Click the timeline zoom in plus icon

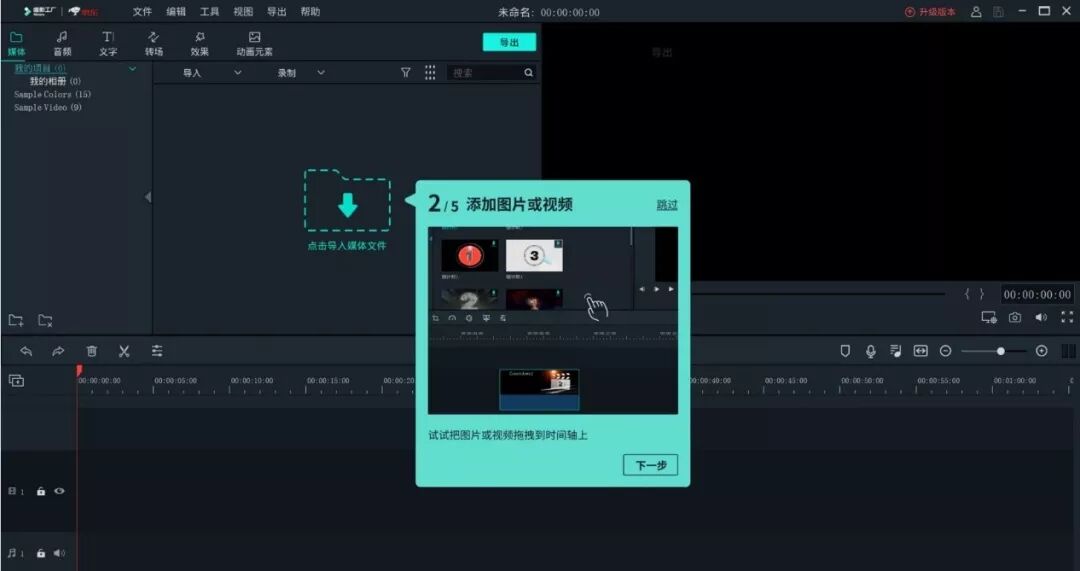[1041, 351]
